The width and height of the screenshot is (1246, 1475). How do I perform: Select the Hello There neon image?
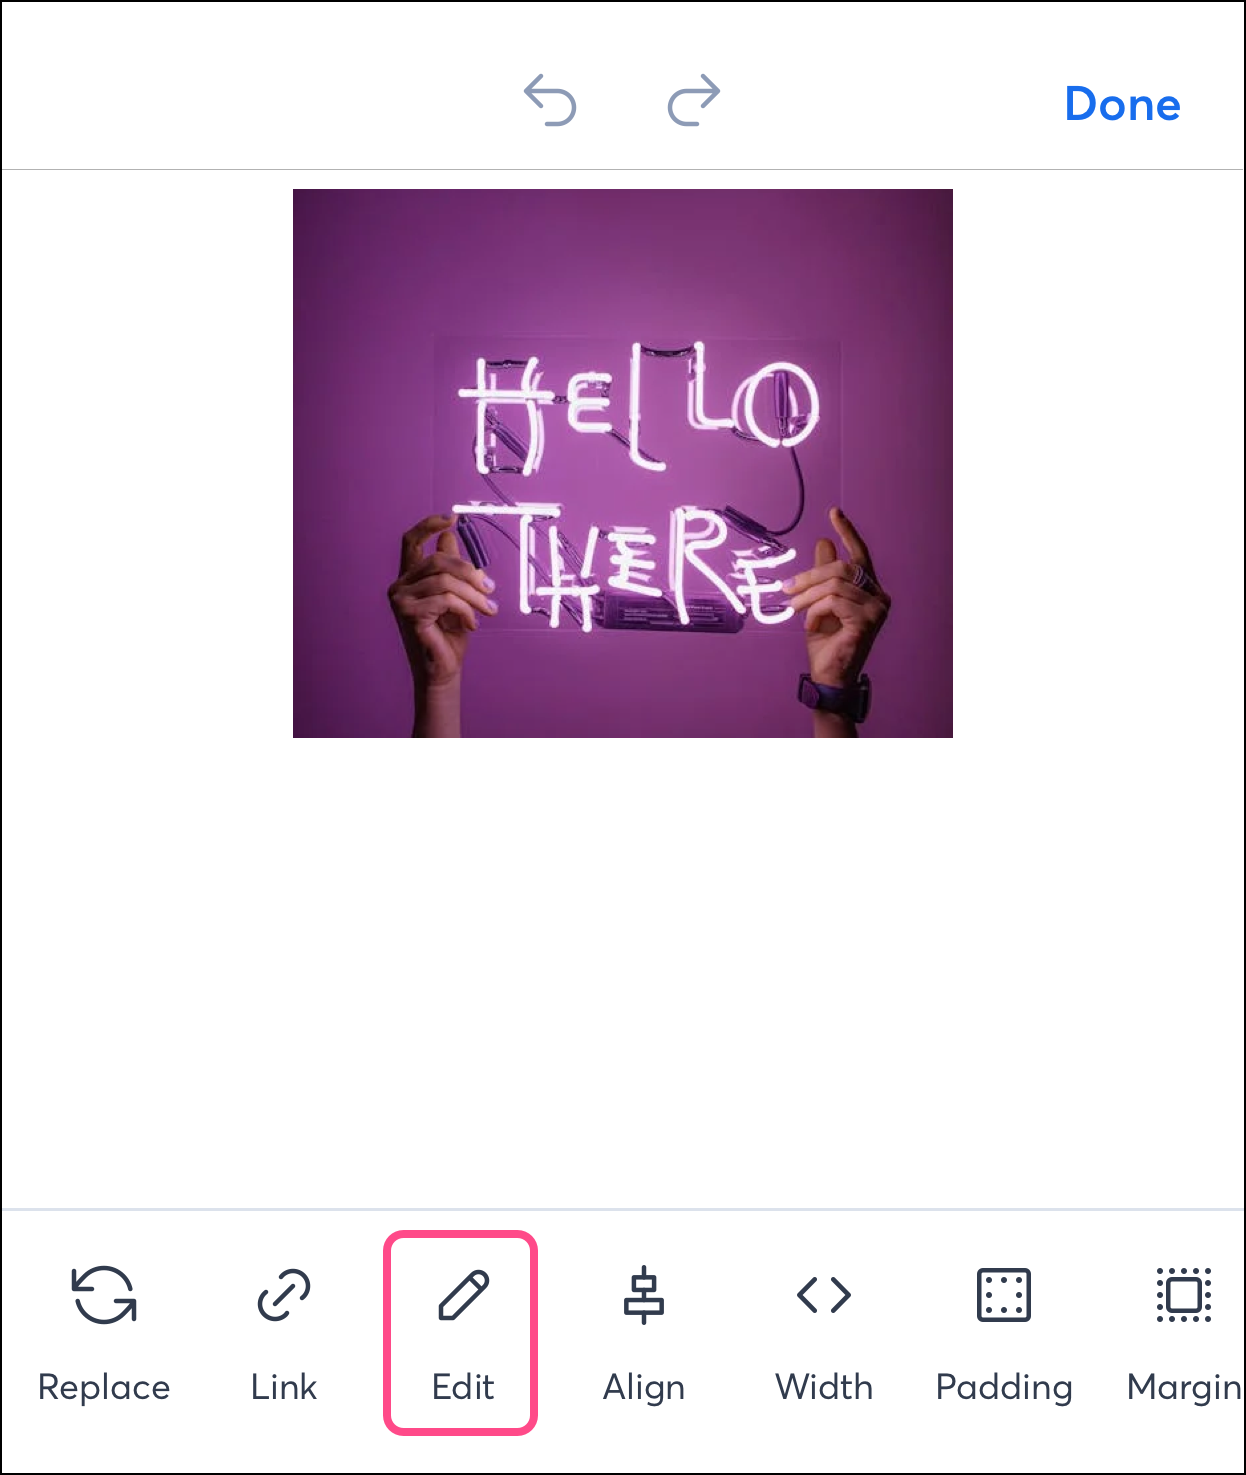(x=622, y=463)
